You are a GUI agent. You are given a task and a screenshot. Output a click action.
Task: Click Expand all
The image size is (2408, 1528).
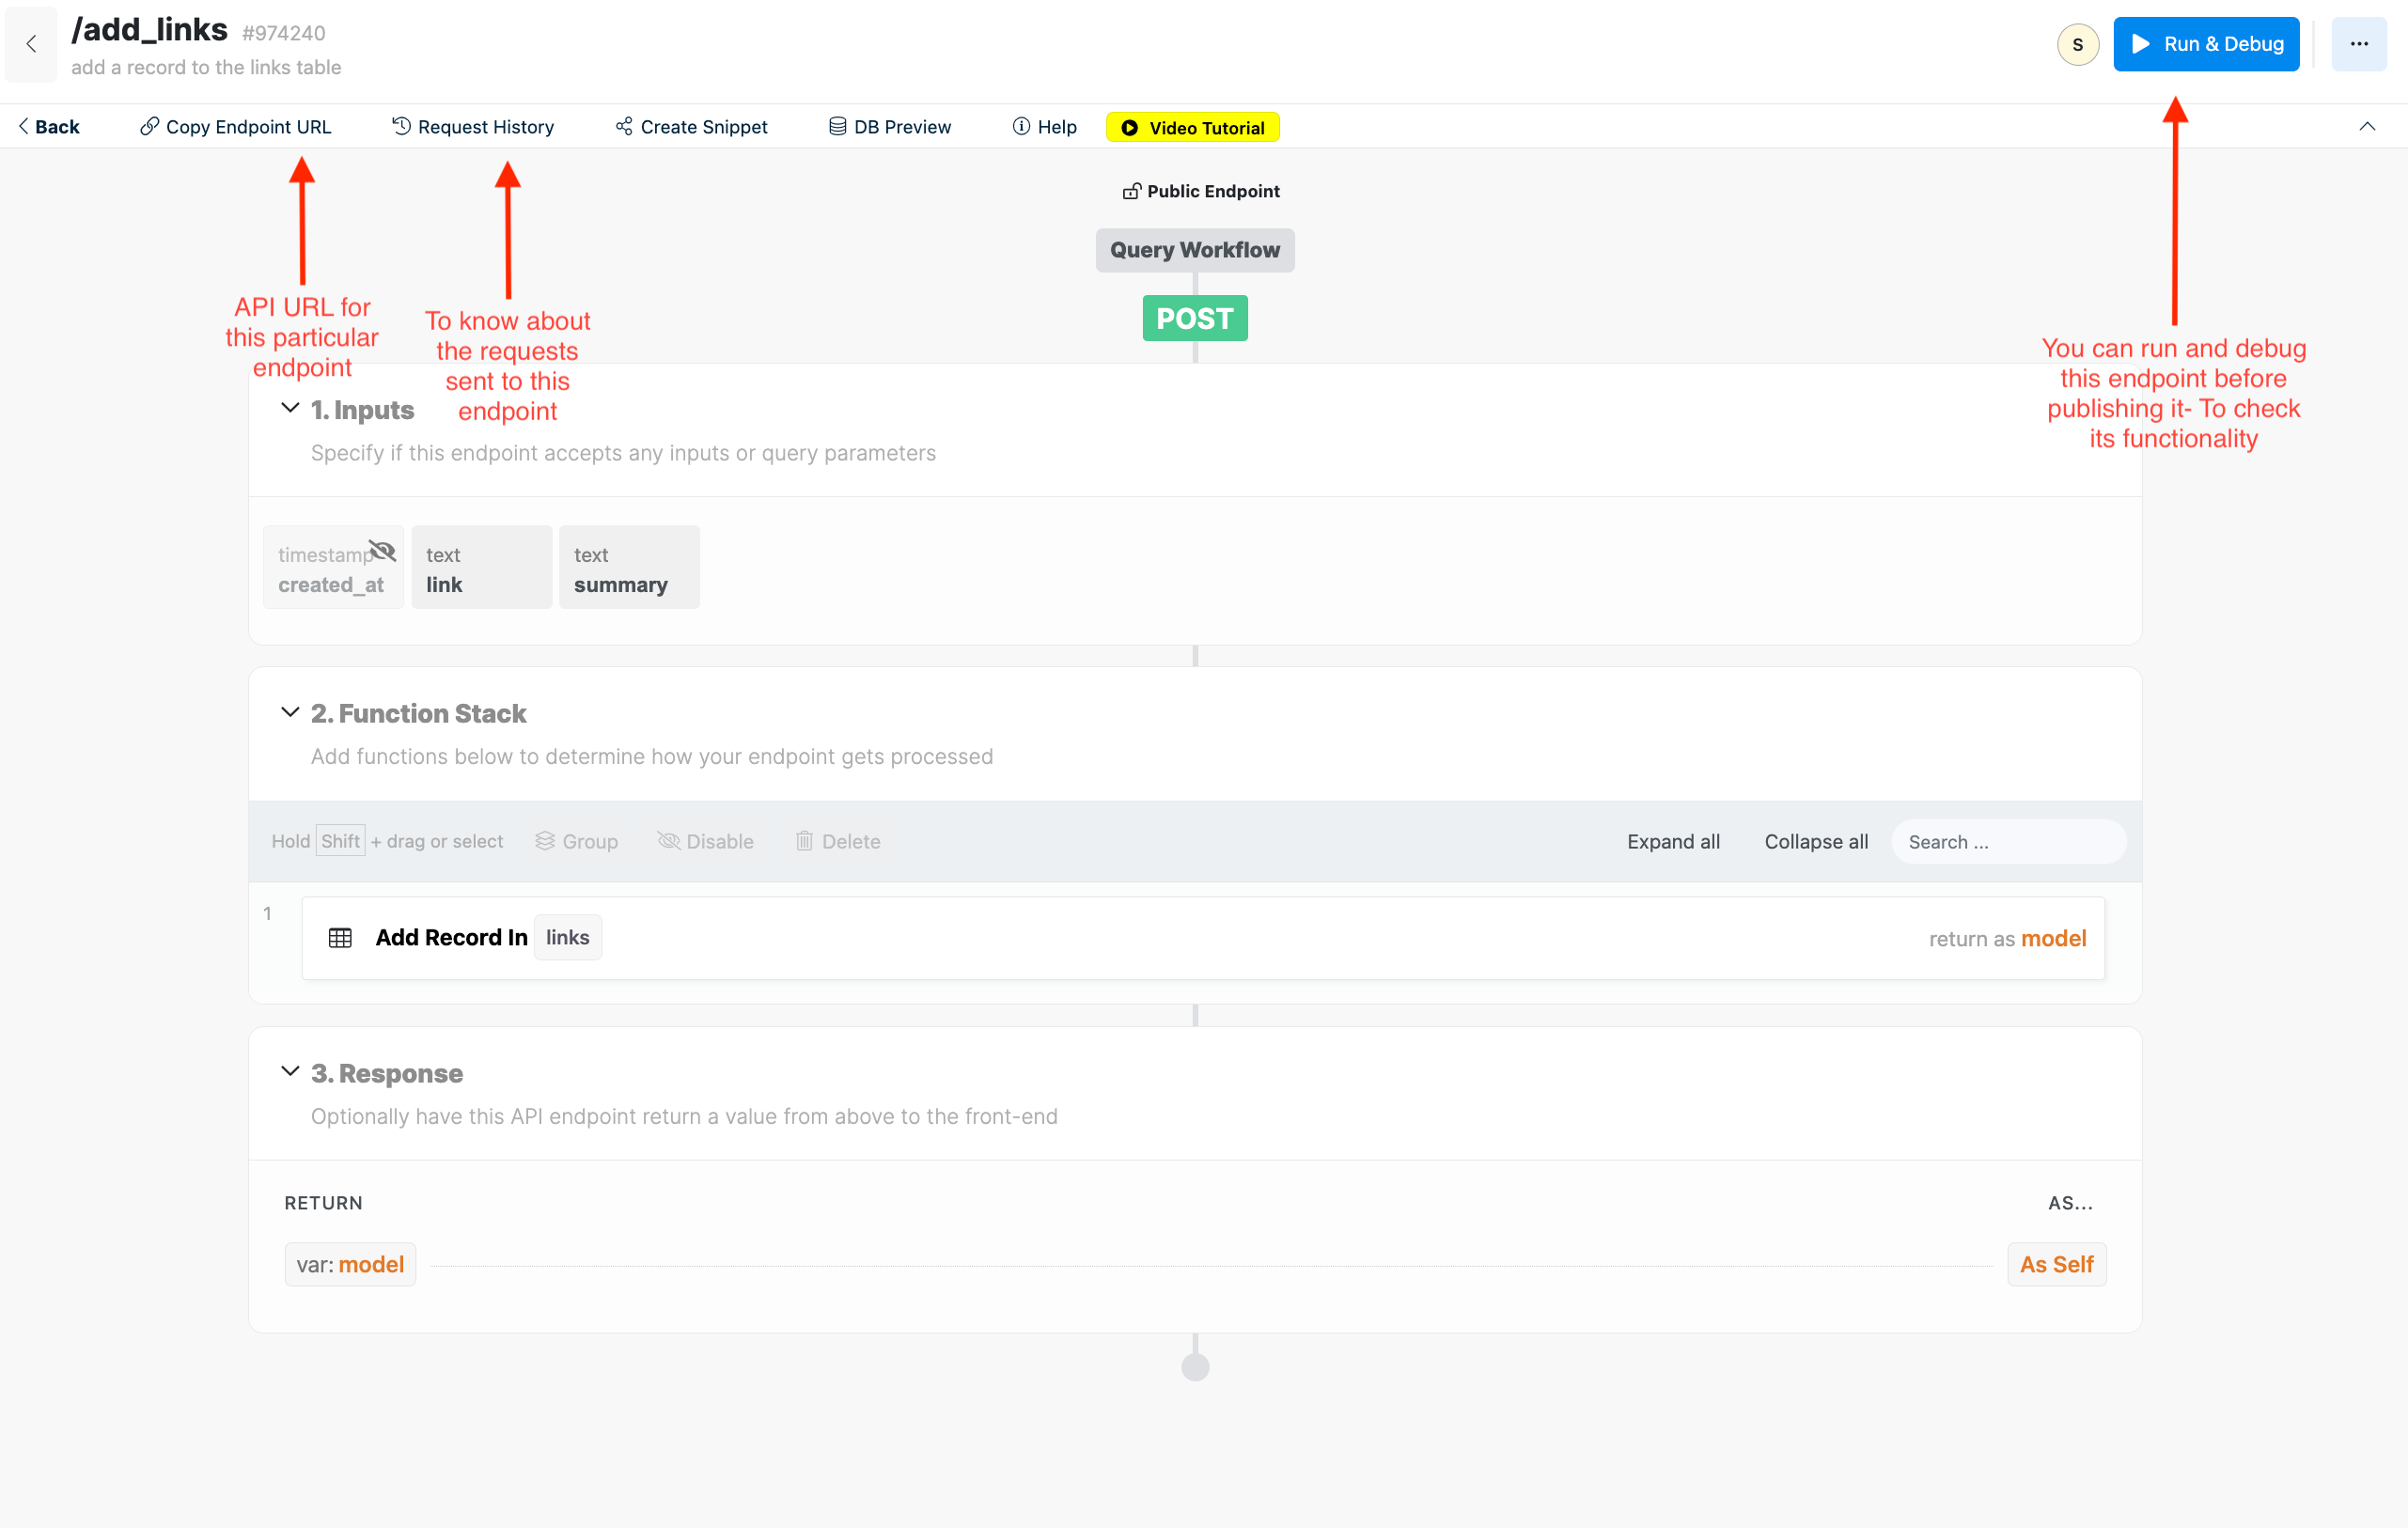pyautogui.click(x=1673, y=841)
